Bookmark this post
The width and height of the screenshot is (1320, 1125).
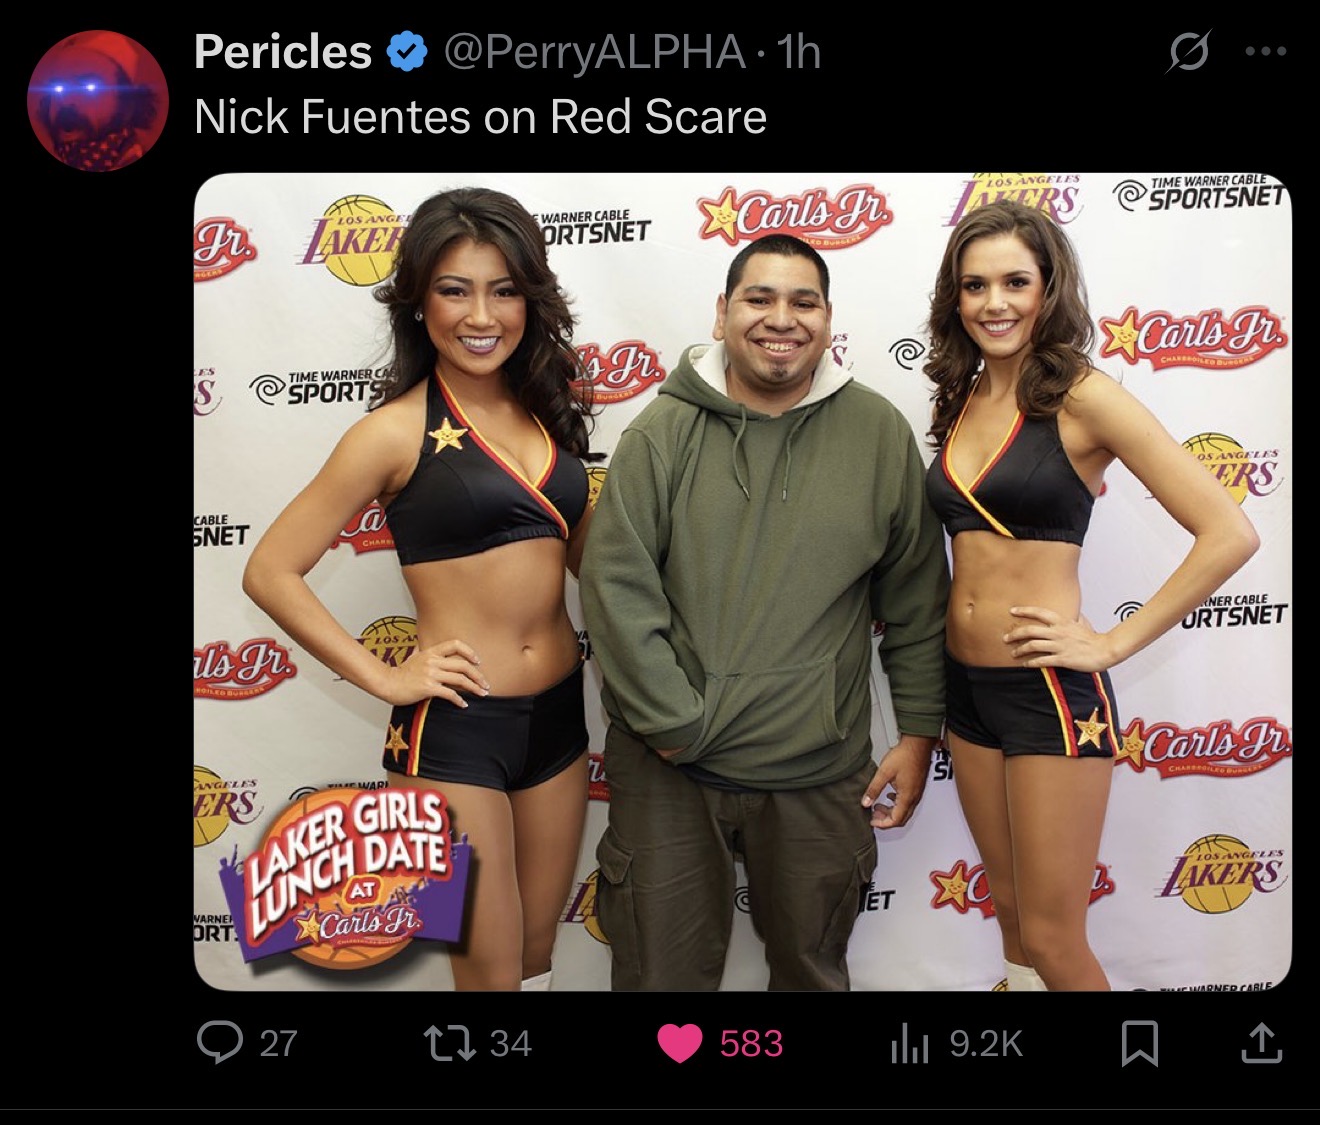1140,1044
